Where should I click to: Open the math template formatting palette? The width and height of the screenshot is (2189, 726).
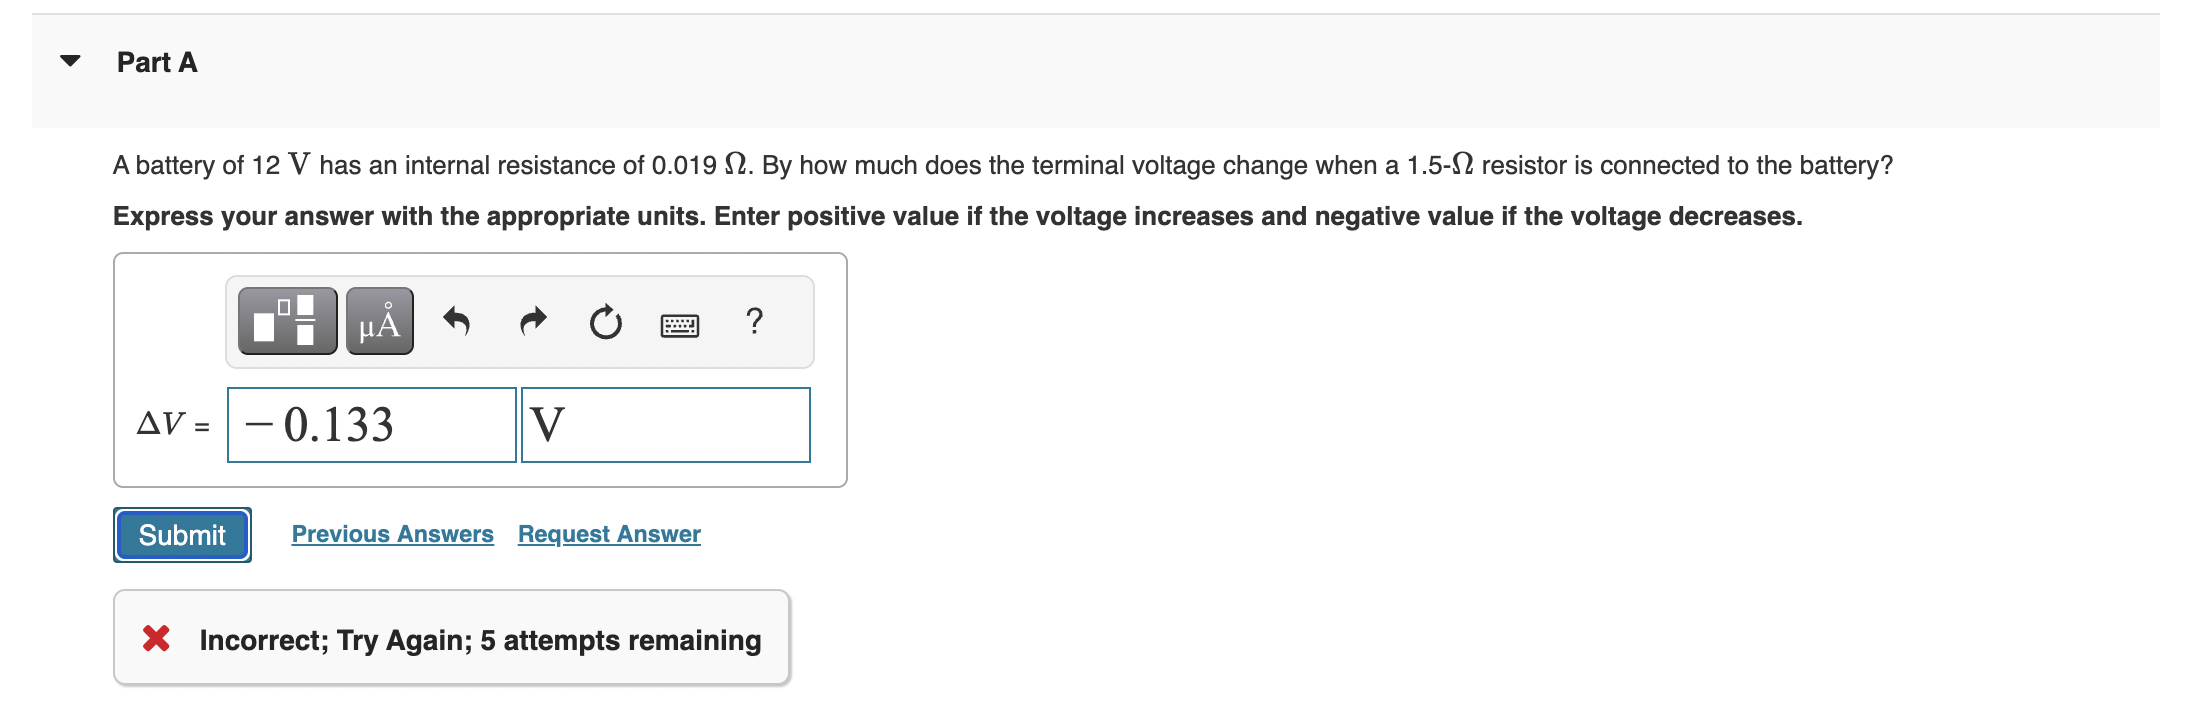pyautogui.click(x=286, y=321)
